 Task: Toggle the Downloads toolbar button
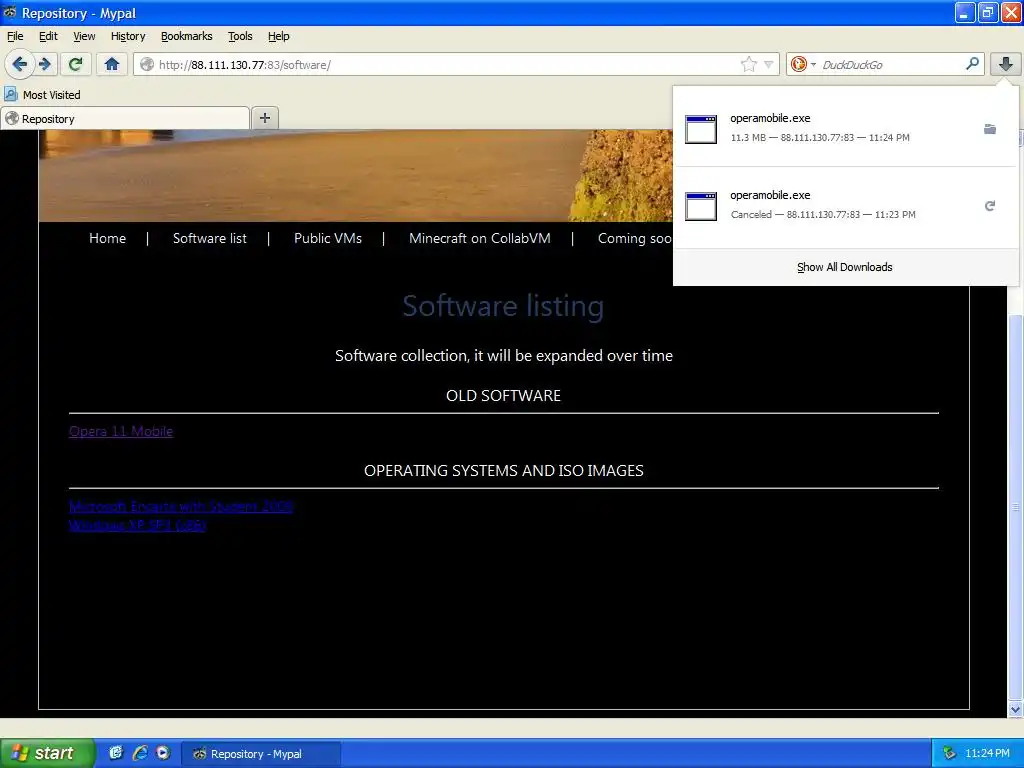click(x=1006, y=64)
